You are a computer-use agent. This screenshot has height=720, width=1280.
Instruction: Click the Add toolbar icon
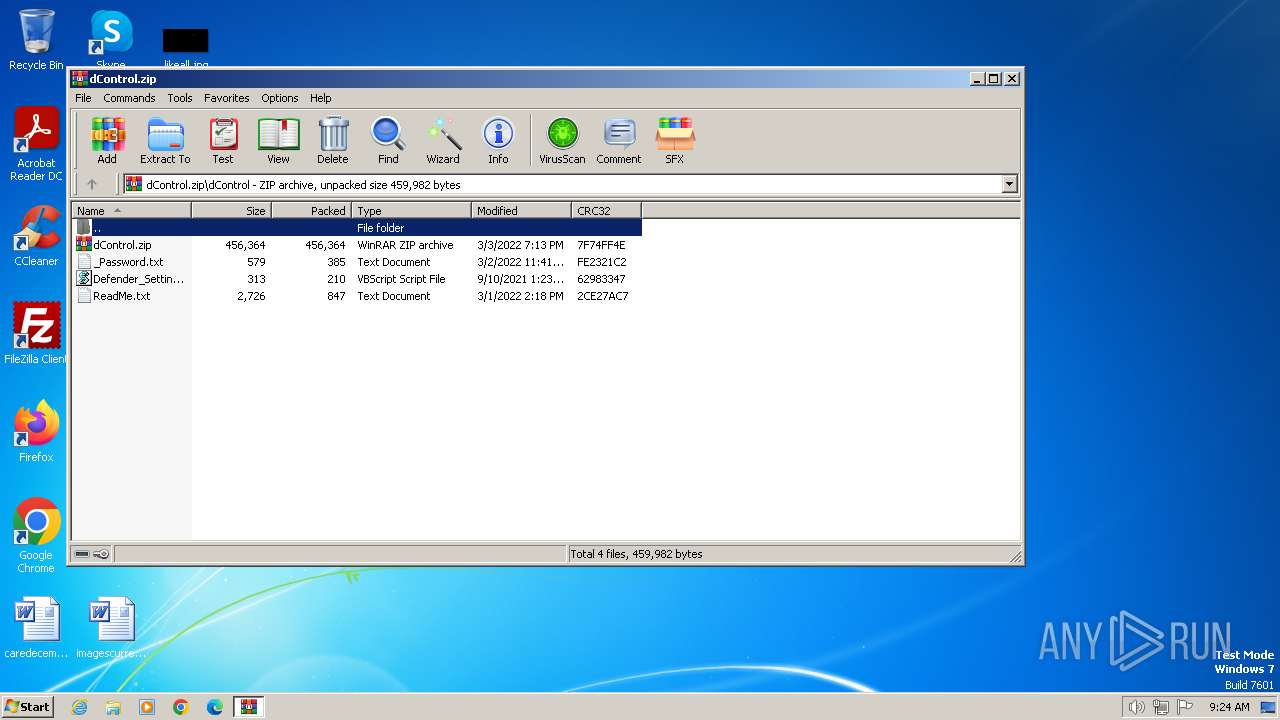pos(107,140)
